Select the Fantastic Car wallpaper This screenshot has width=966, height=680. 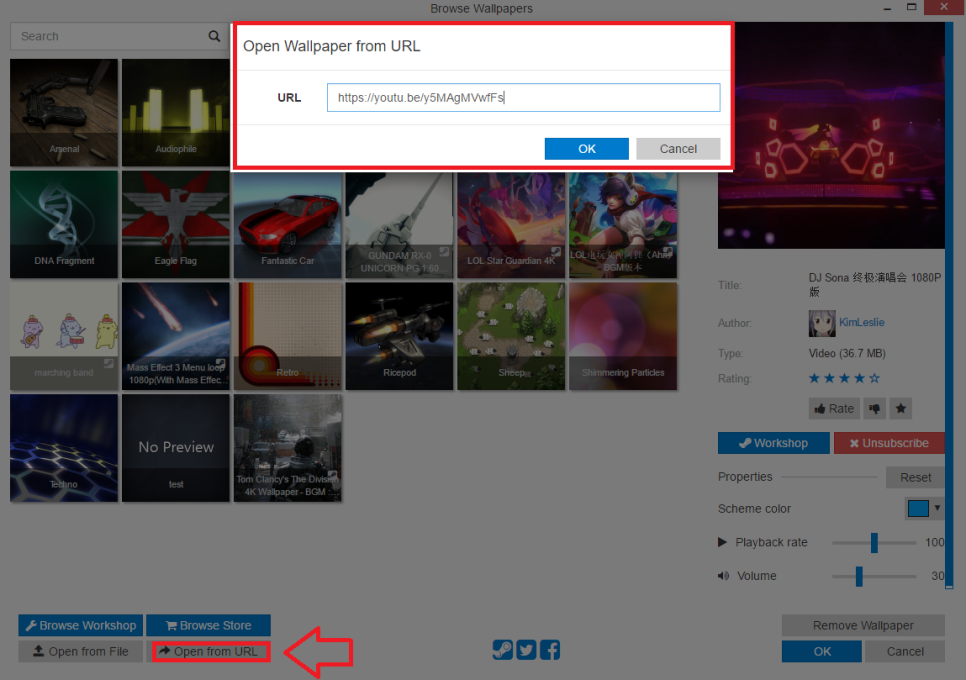(x=288, y=224)
